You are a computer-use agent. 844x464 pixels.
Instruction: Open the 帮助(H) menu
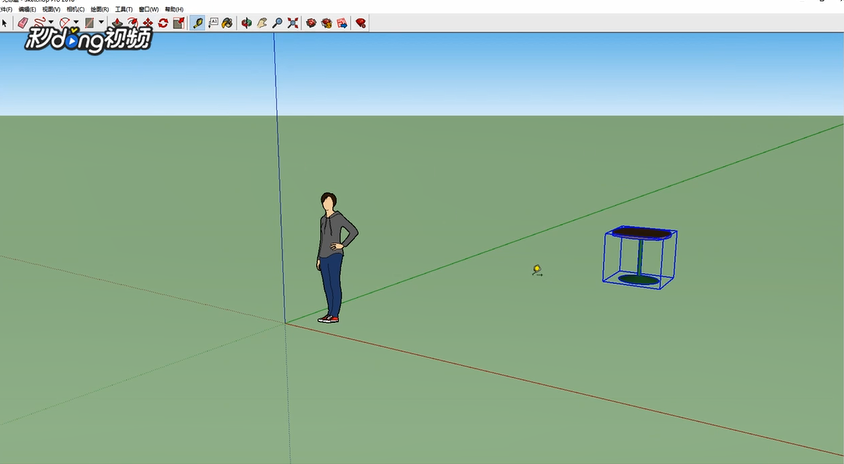tap(174, 9)
